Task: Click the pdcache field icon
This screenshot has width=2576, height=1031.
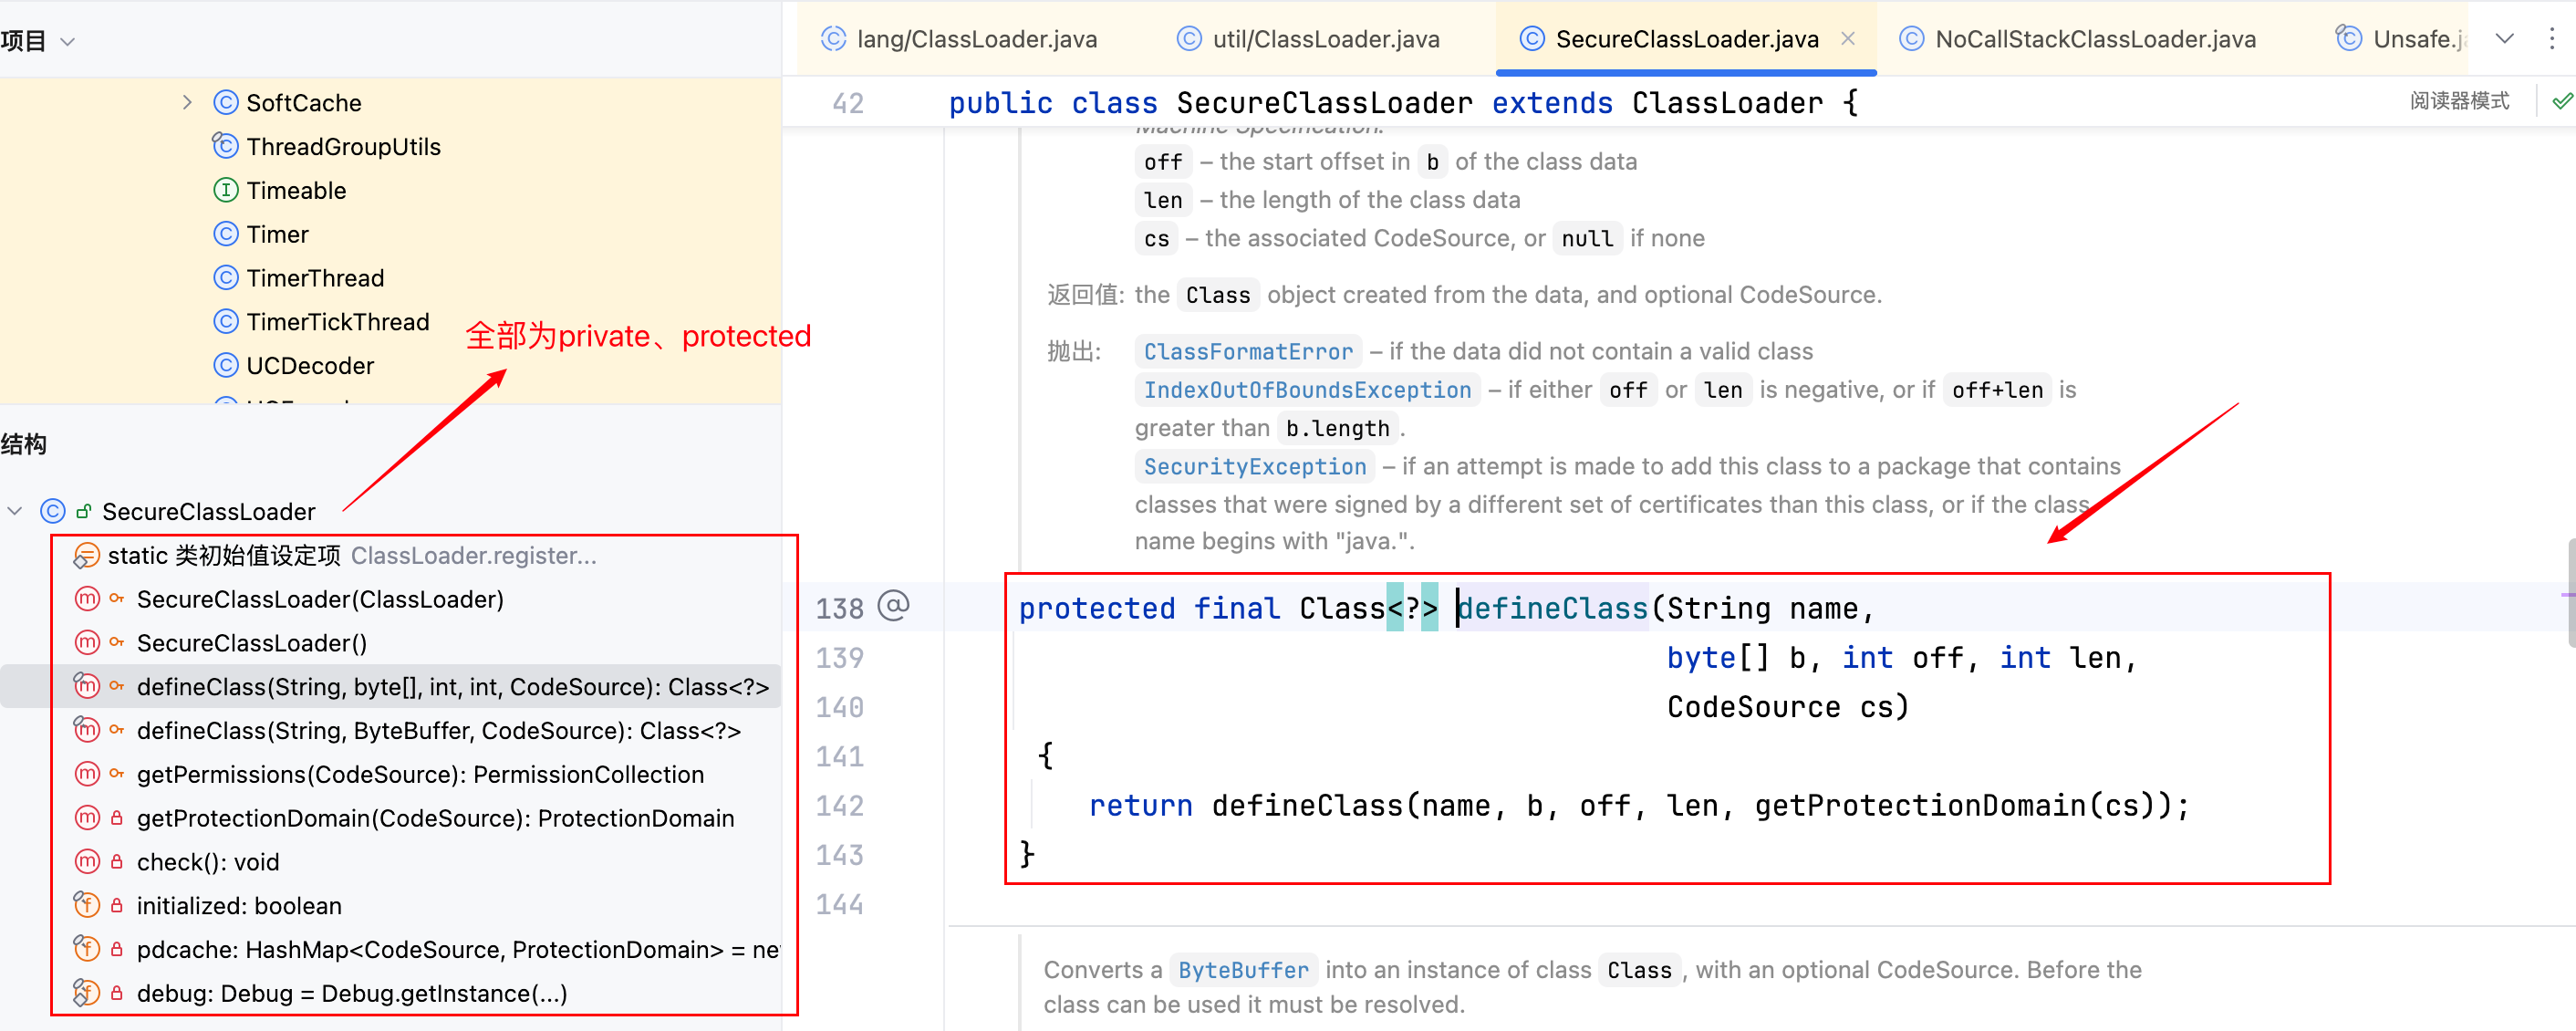Action: [x=87, y=948]
